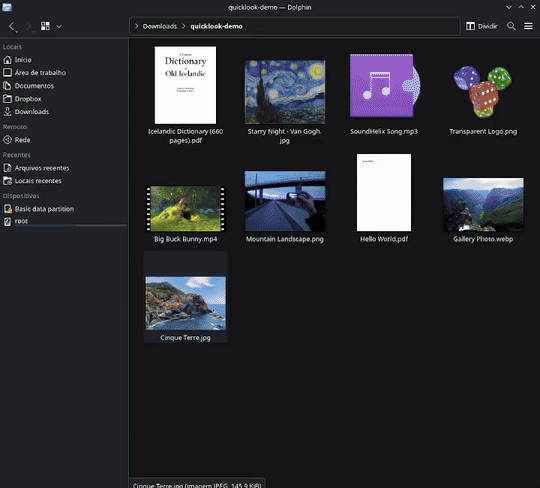540x488 pixels.
Task: Navigate to Downloads in the breadcrumb
Action: pos(159,26)
